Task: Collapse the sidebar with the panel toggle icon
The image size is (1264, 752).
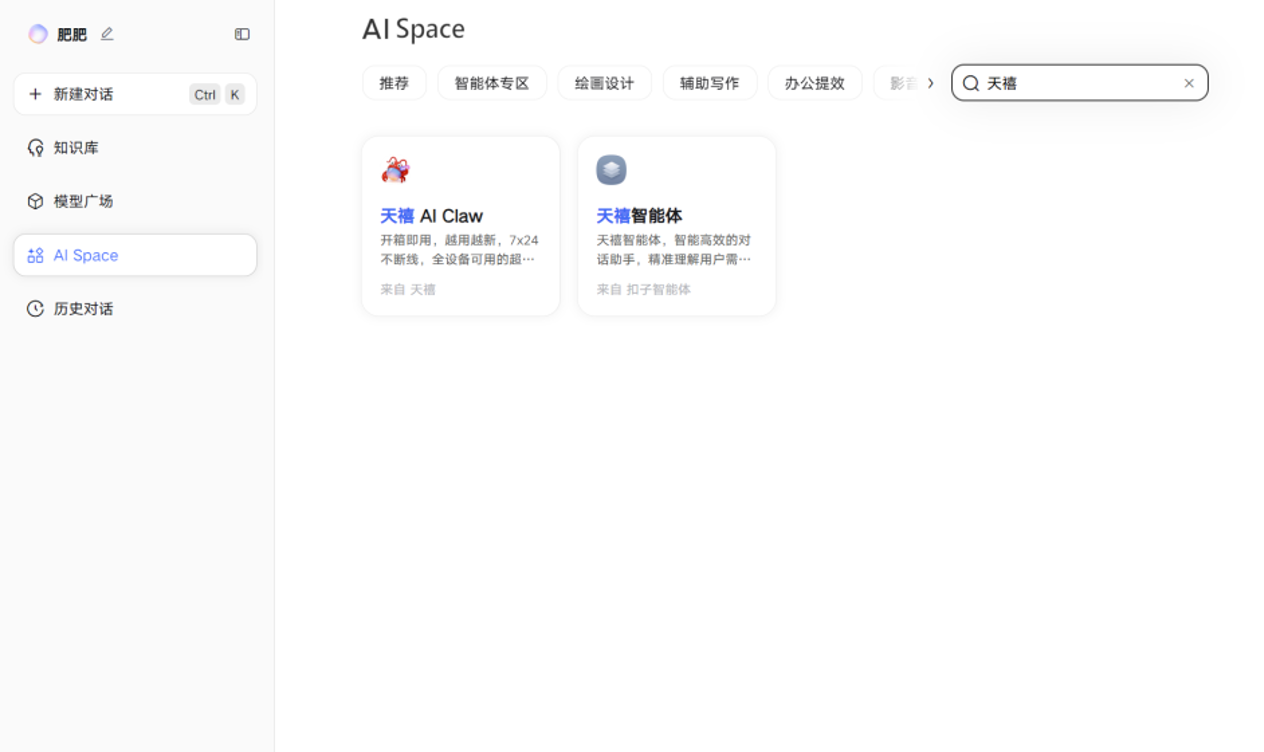Action: coord(242,34)
